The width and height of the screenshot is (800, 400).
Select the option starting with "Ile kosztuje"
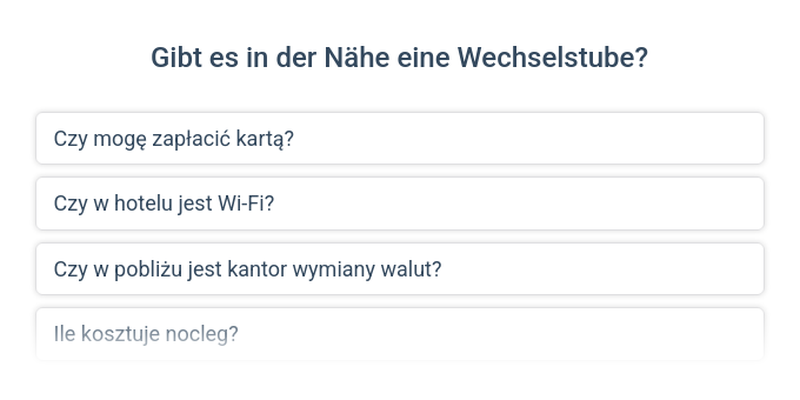point(400,333)
